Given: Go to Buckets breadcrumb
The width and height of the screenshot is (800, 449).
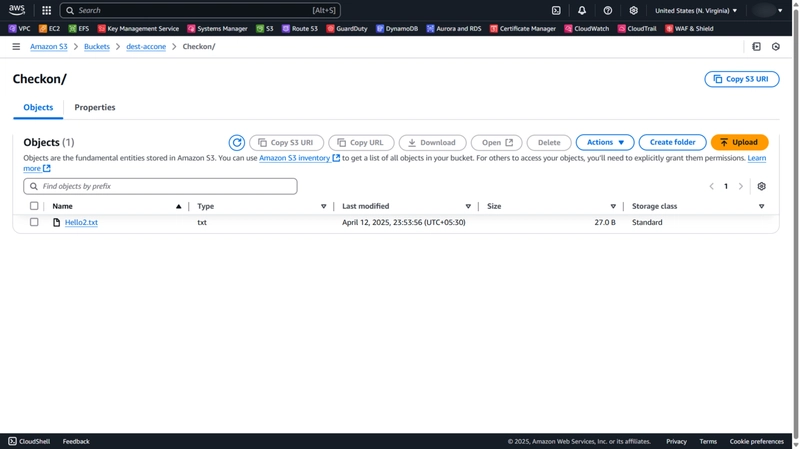Looking at the screenshot, I should coord(97,46).
